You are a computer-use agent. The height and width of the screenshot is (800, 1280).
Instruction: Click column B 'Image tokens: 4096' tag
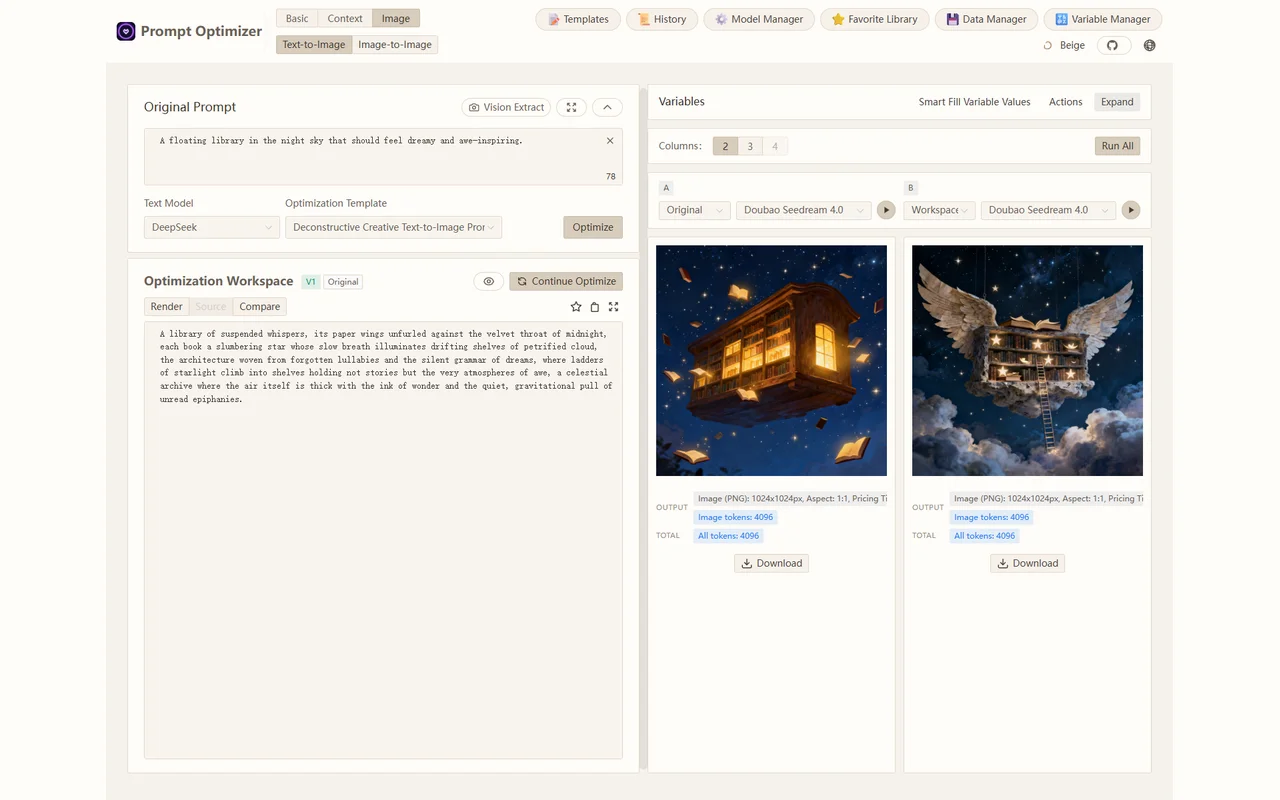(x=992, y=517)
